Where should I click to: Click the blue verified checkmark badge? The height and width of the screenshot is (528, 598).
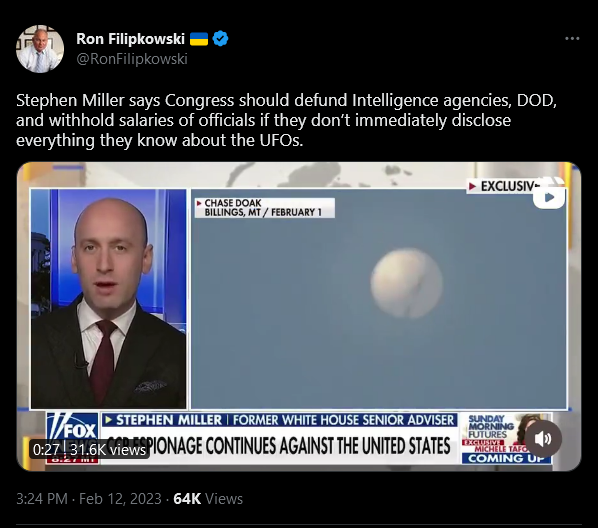point(220,39)
